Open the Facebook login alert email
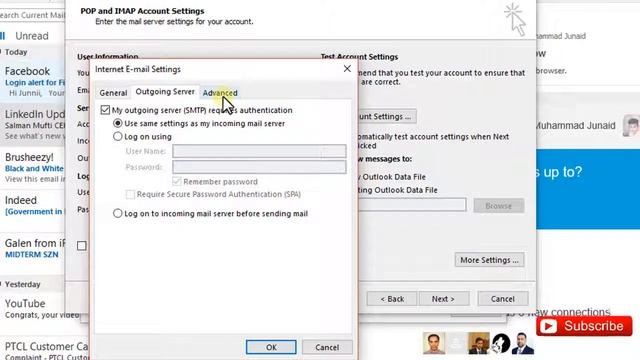640x360 pixels. click(33, 82)
